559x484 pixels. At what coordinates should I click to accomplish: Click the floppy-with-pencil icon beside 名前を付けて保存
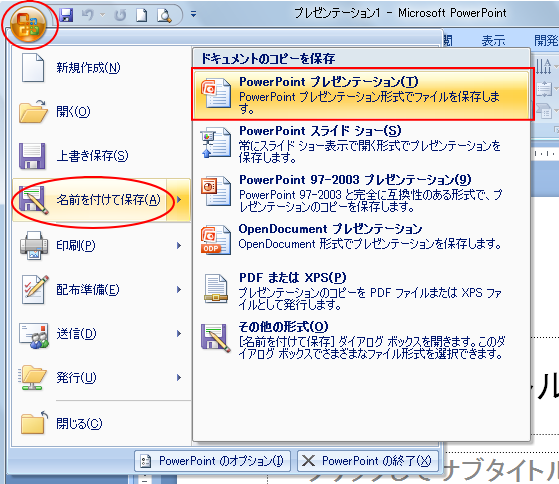(x=34, y=200)
